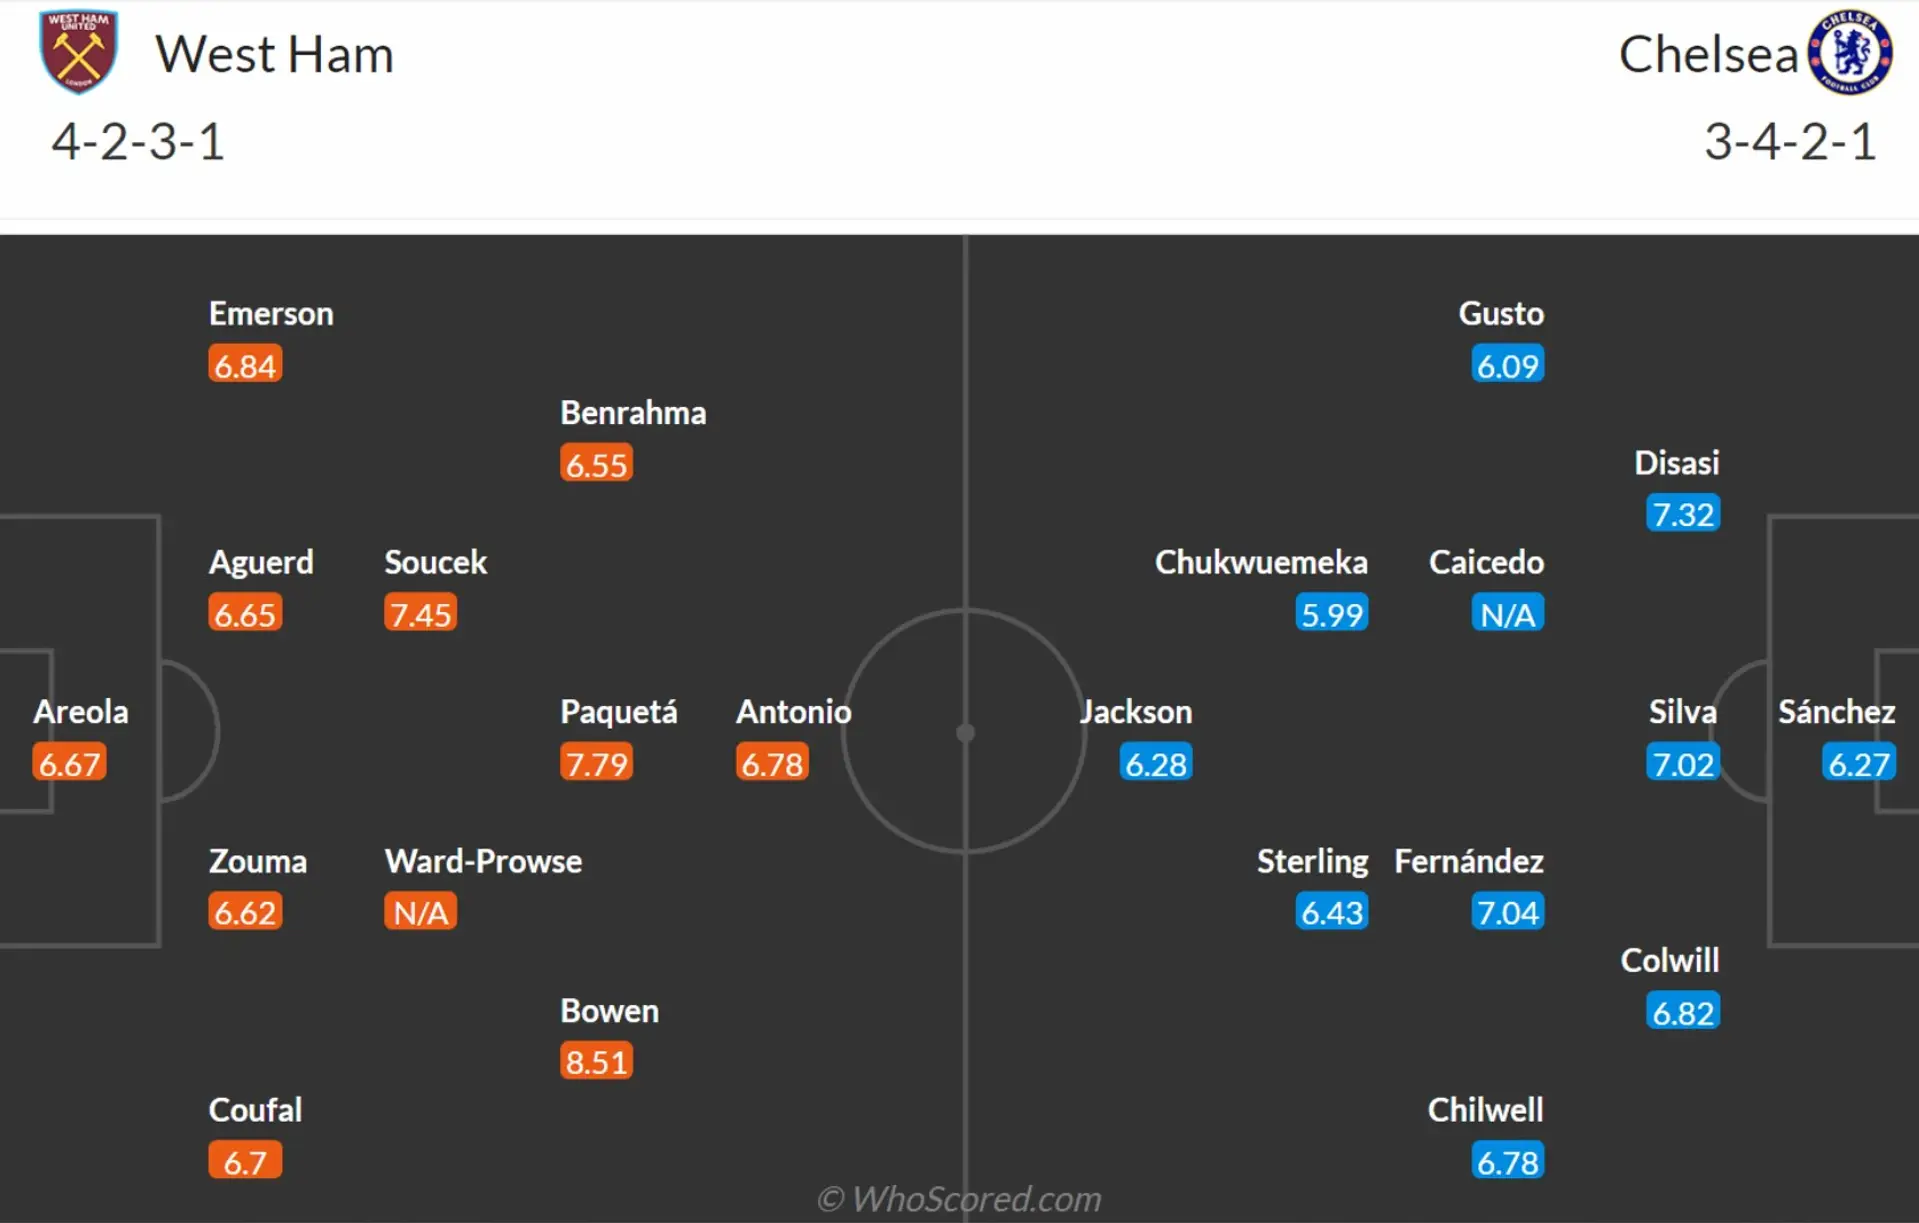Screen dimensions: 1919x1223
Task: Select Ward-Prowse's N/A rating badge
Action: [420, 912]
